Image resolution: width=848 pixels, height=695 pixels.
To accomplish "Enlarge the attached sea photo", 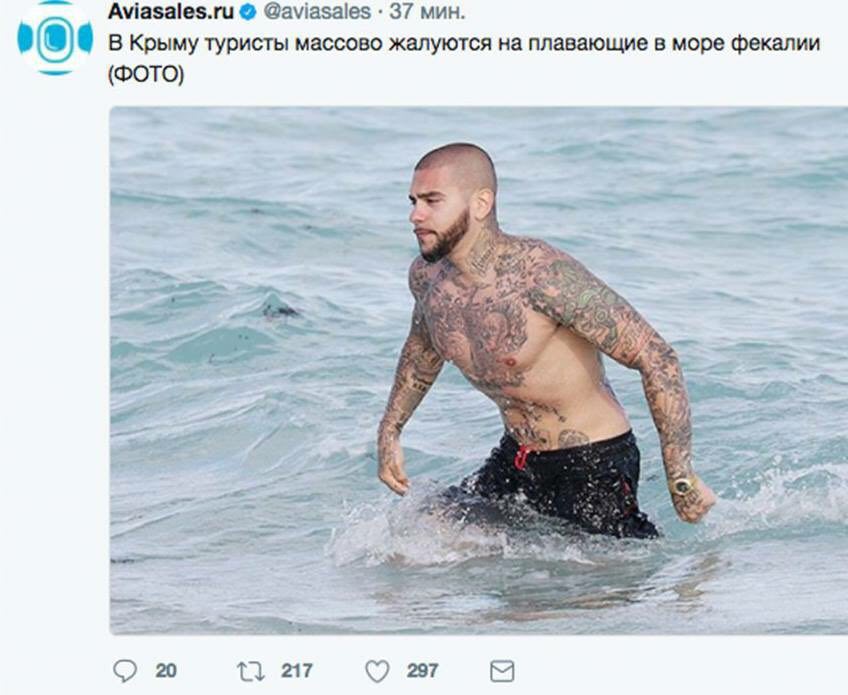I will [x=479, y=370].
